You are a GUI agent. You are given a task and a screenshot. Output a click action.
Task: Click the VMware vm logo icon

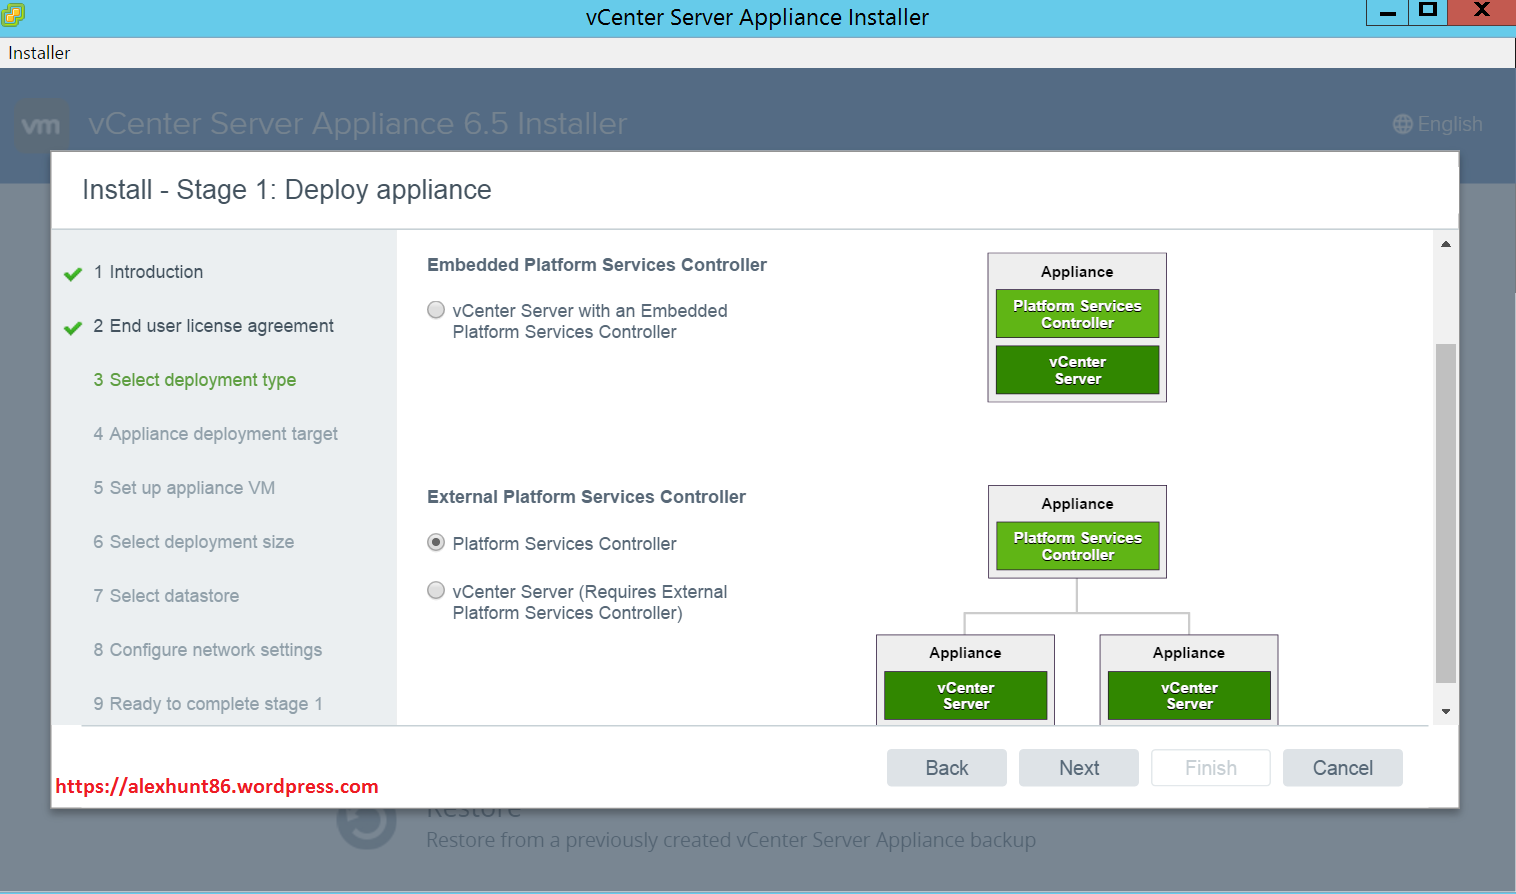(x=41, y=125)
